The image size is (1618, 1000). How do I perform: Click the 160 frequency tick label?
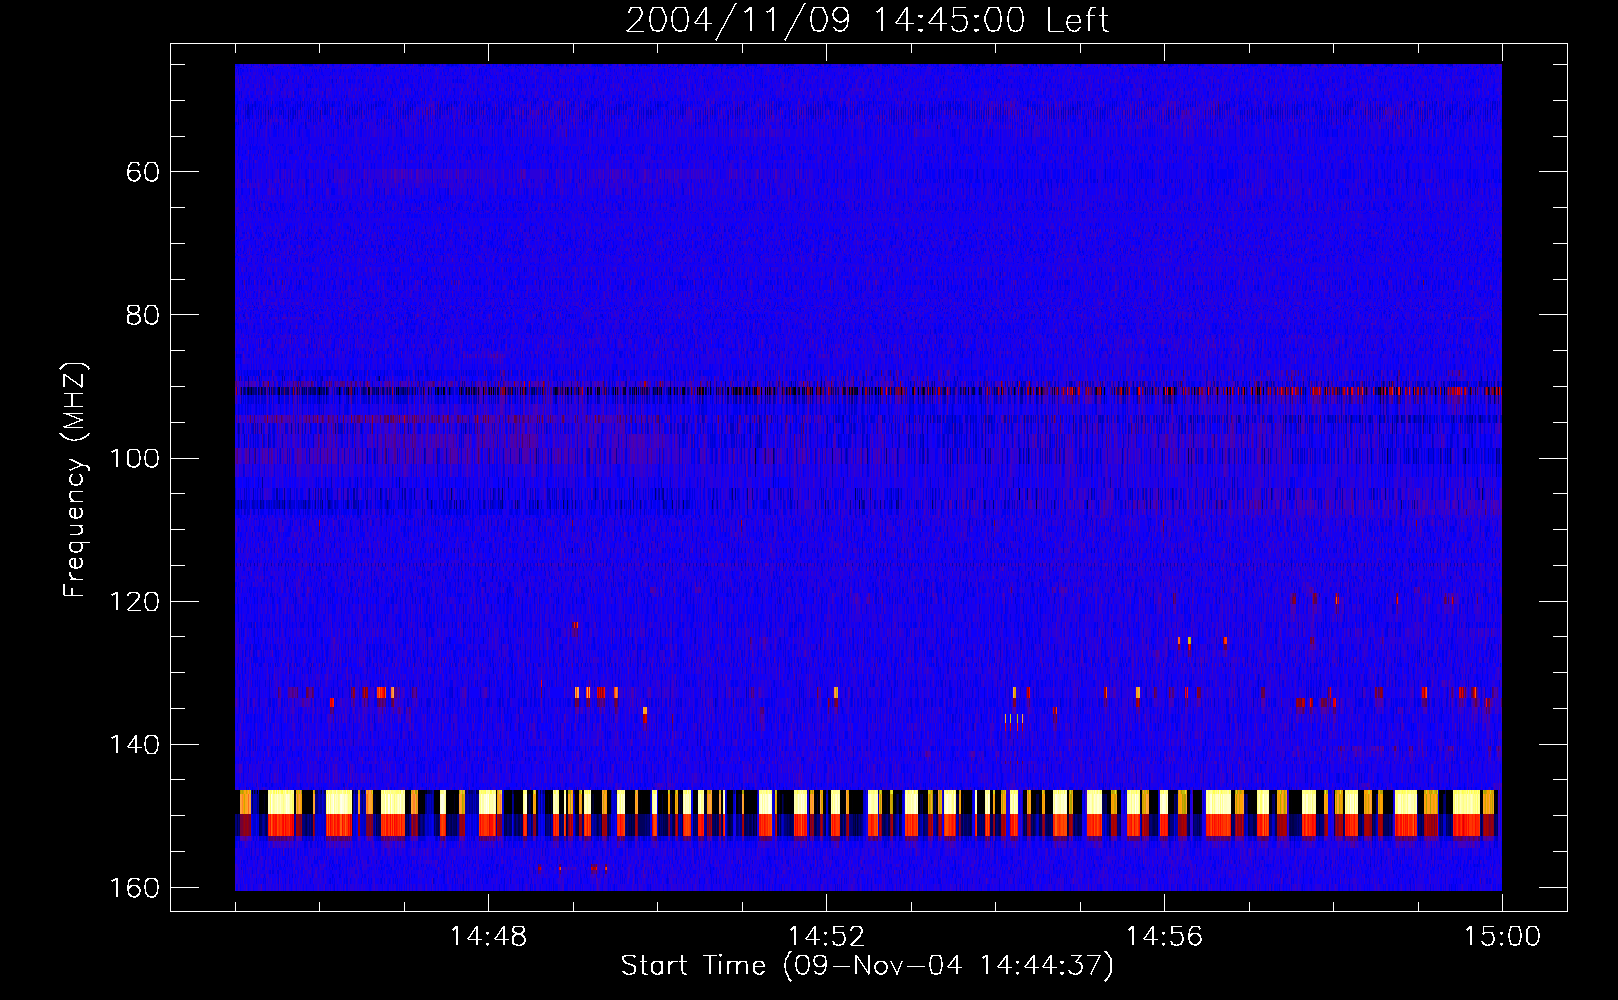pos(134,888)
